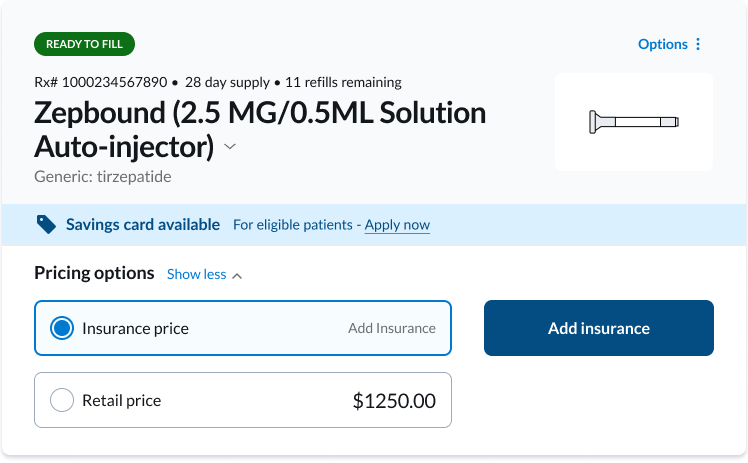
Task: Click the Pricing options section heading
Action: tap(94, 273)
